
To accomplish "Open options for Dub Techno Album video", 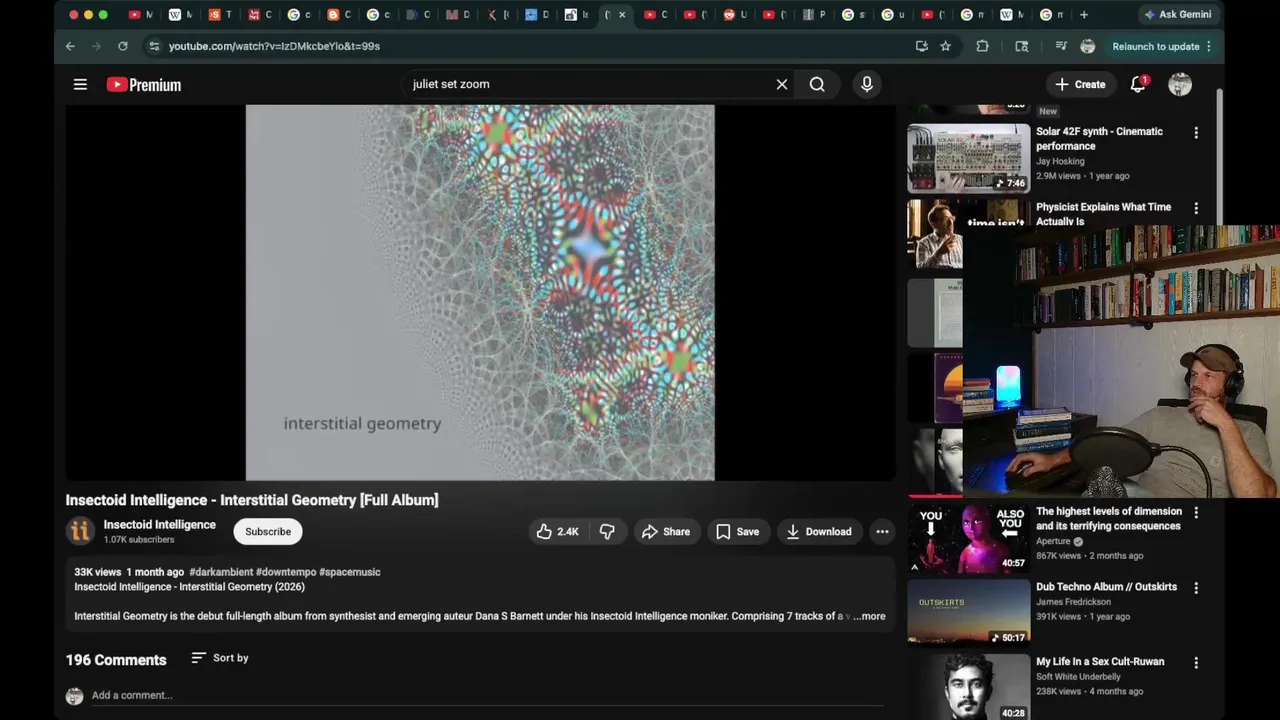I will click(1196, 588).
